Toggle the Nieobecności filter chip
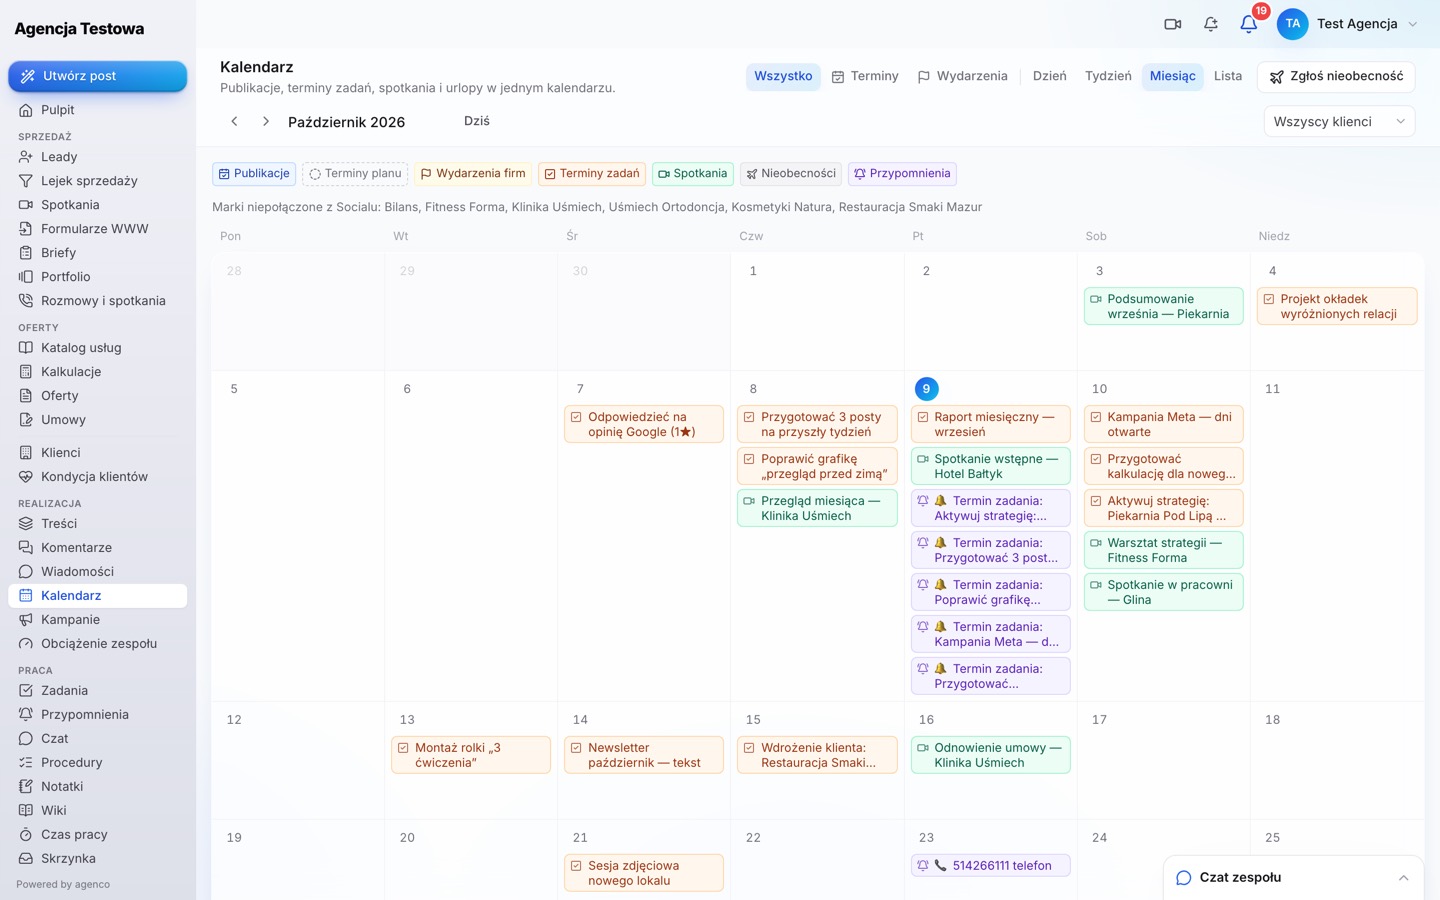 [791, 174]
